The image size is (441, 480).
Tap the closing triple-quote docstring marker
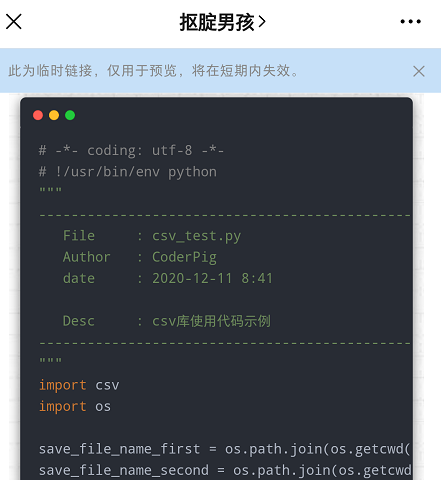(x=50, y=361)
